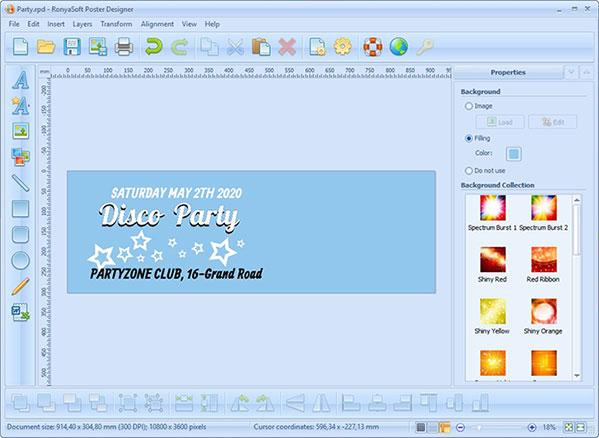Zoom out with the minus button
Image resolution: width=599 pixels, height=438 pixels.
point(460,427)
